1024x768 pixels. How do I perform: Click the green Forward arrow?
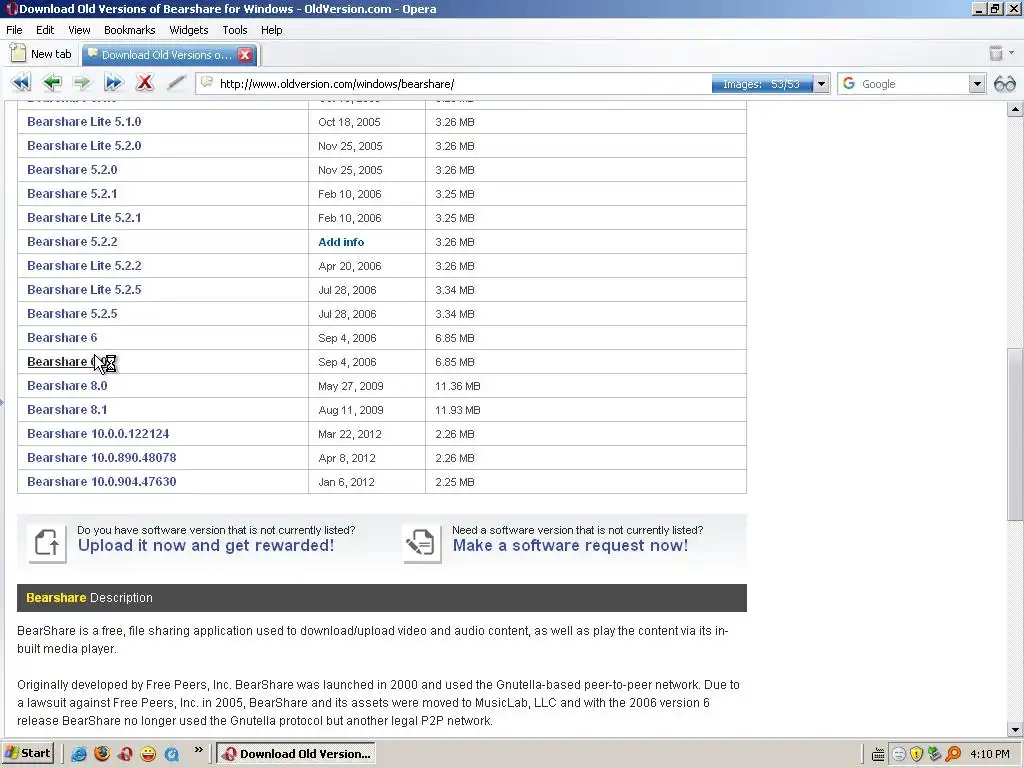click(x=82, y=83)
